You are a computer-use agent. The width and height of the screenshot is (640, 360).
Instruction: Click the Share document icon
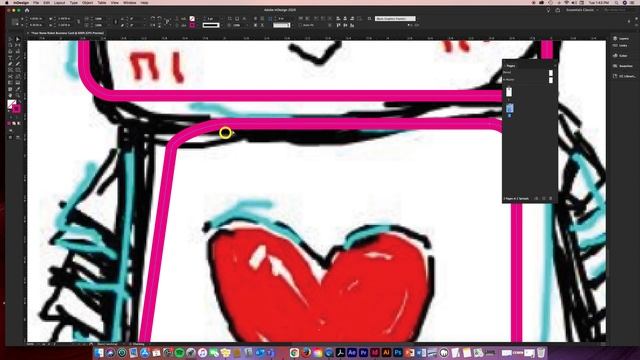pyautogui.click(x=558, y=10)
